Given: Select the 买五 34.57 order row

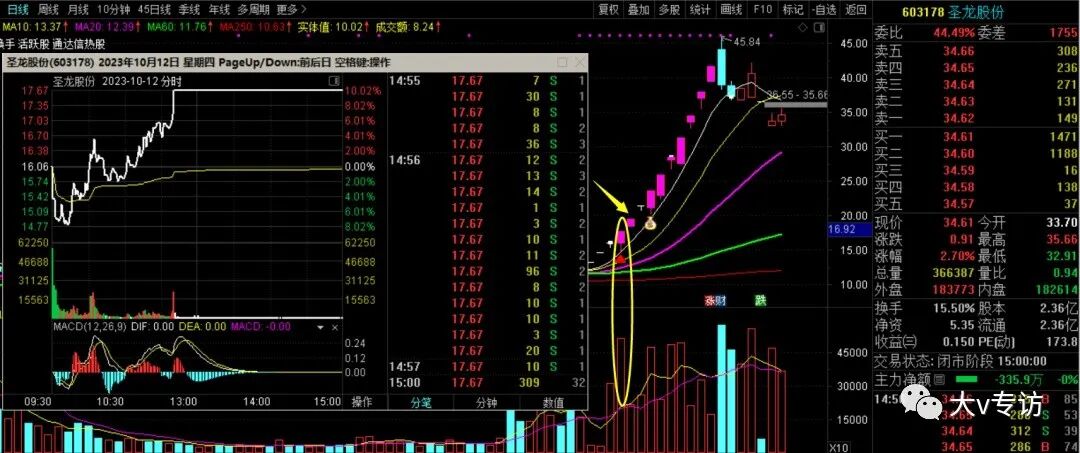Looking at the screenshot, I should tap(975, 204).
